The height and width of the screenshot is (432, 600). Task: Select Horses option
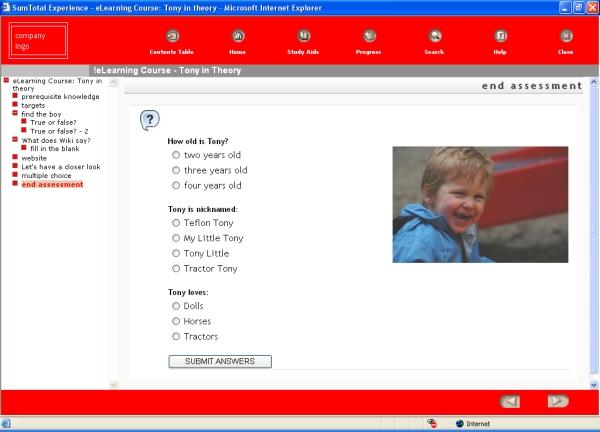(x=176, y=321)
